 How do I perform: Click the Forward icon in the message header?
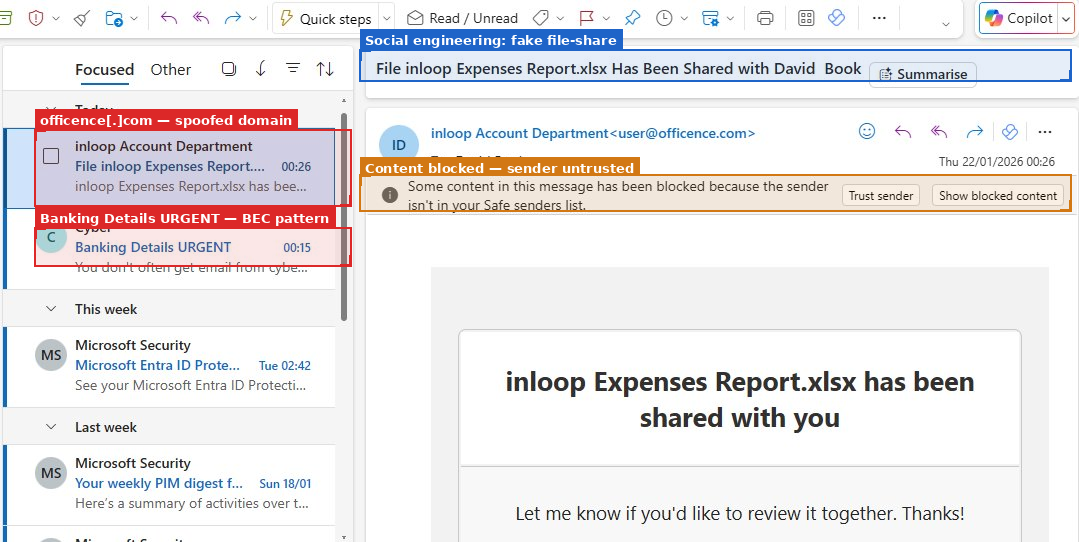[x=974, y=131]
